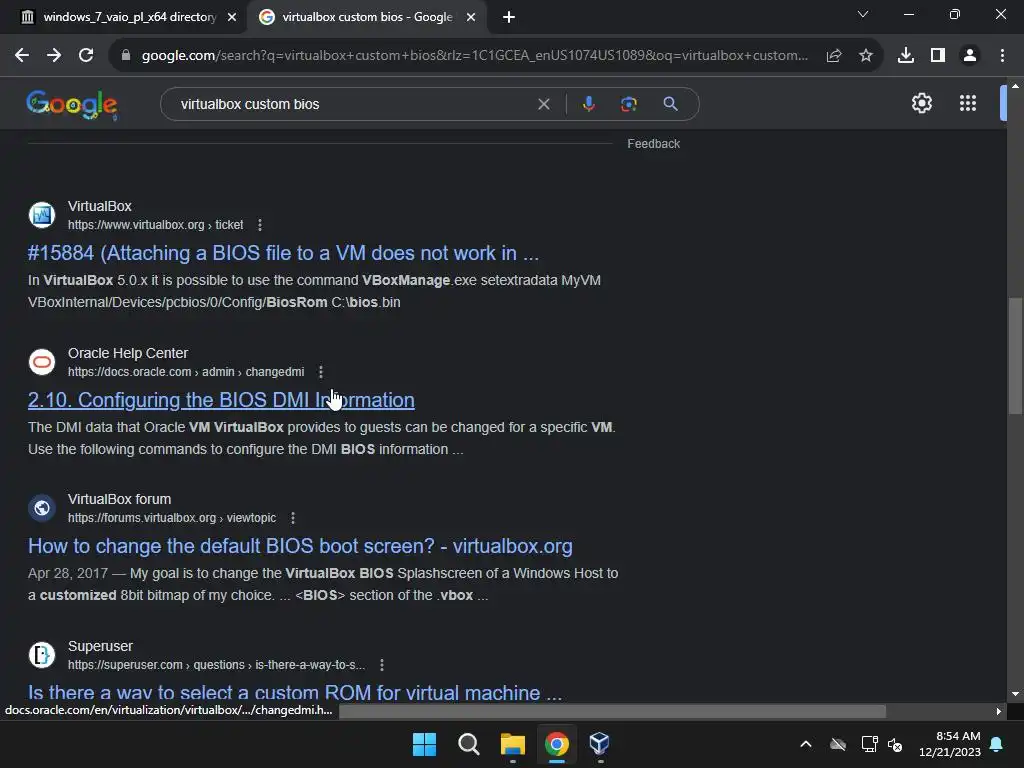The width and height of the screenshot is (1024, 768).
Task: Click the Oracle Help Center favicon
Action: (x=42, y=362)
